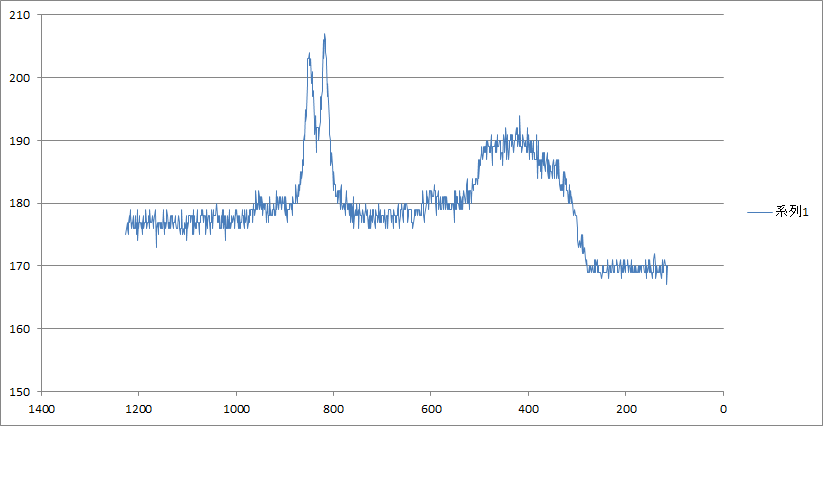Image resolution: width=823 pixels, height=480 pixels.
Task: Click the legend line sample beside 系列1
Action: 759,212
